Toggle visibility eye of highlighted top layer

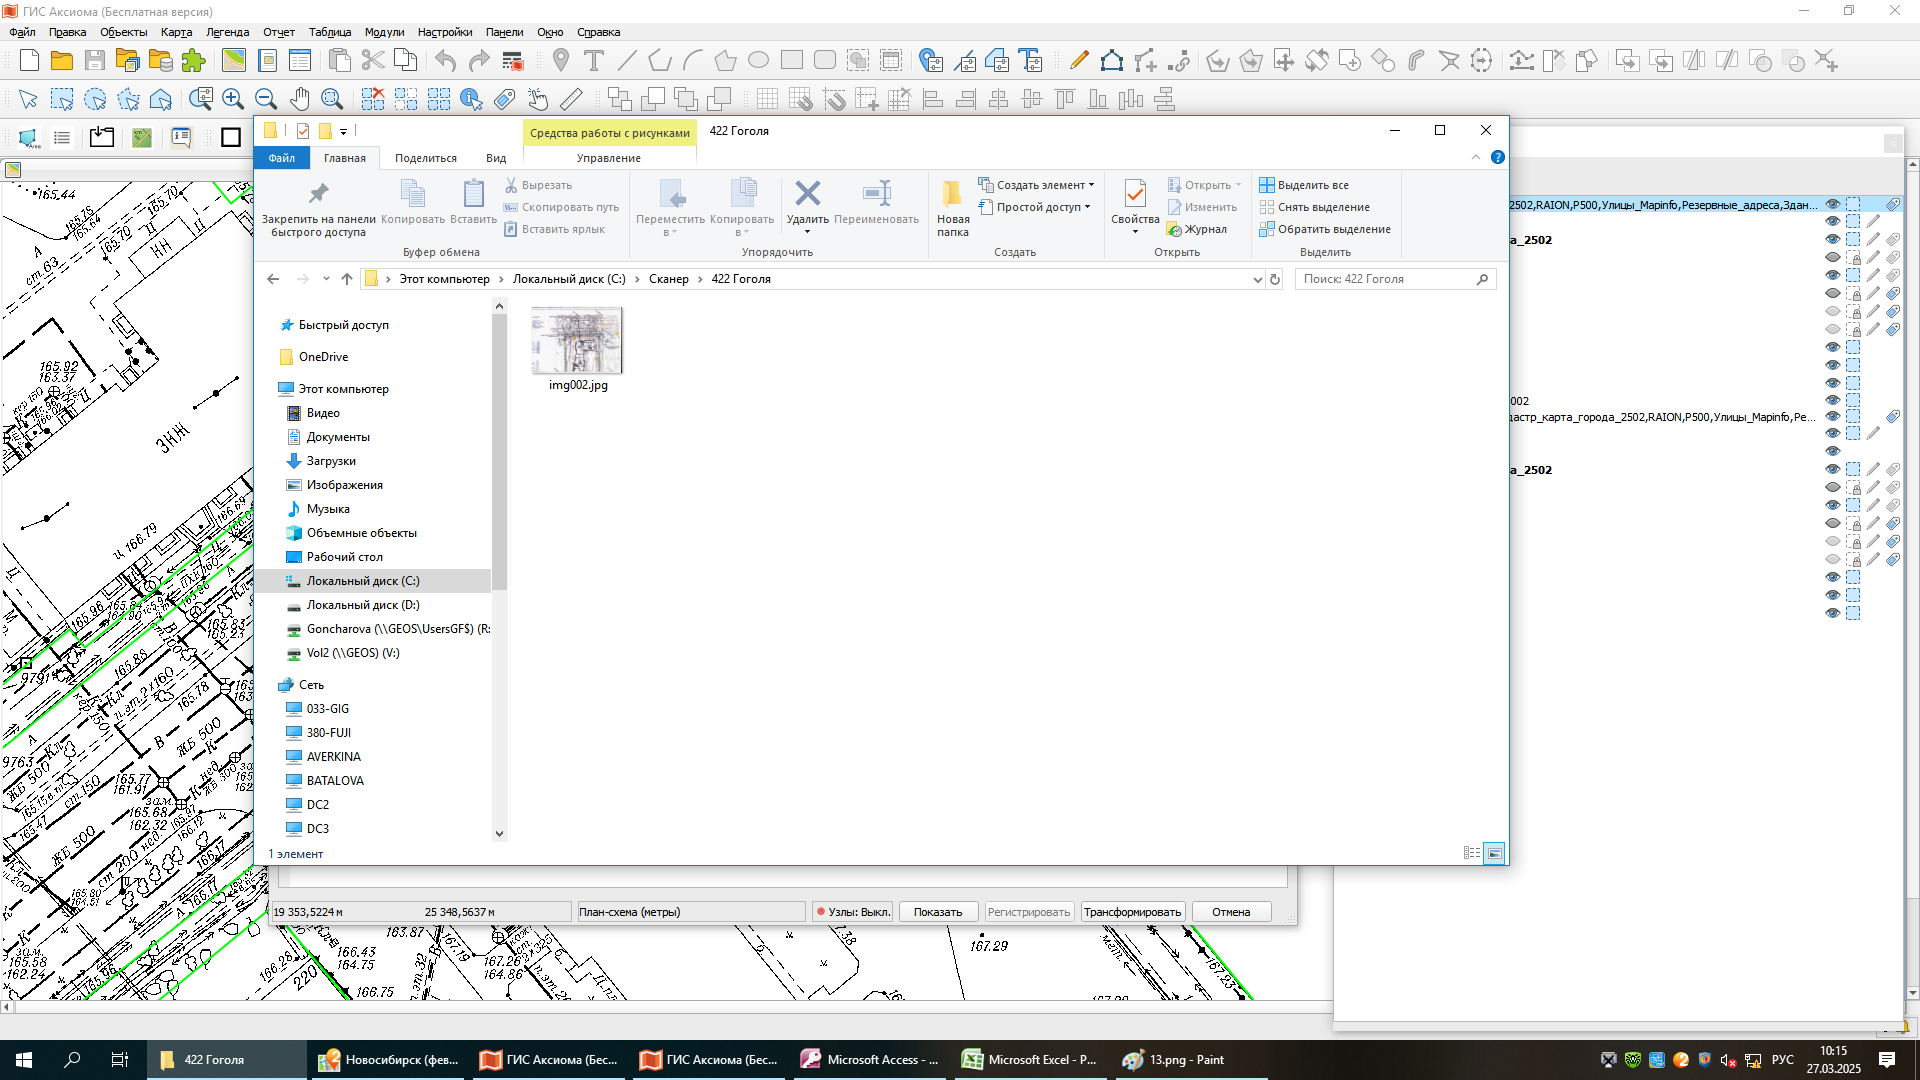pyautogui.click(x=1832, y=204)
